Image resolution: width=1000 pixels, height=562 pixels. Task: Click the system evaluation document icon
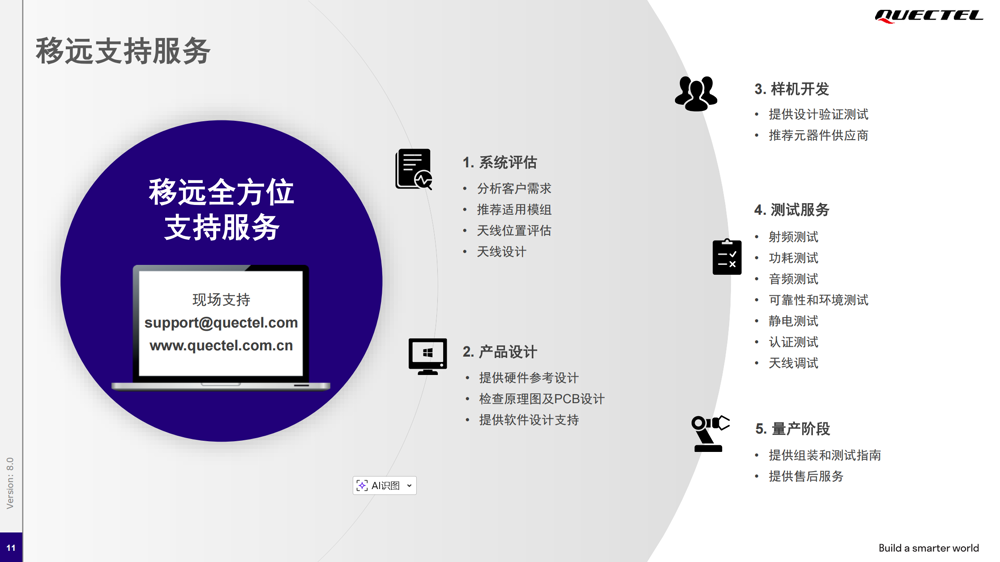point(413,169)
